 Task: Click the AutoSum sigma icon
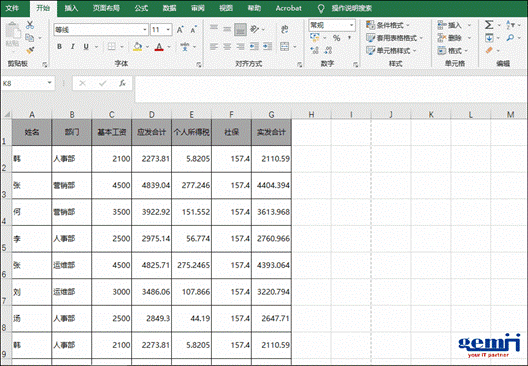489,25
